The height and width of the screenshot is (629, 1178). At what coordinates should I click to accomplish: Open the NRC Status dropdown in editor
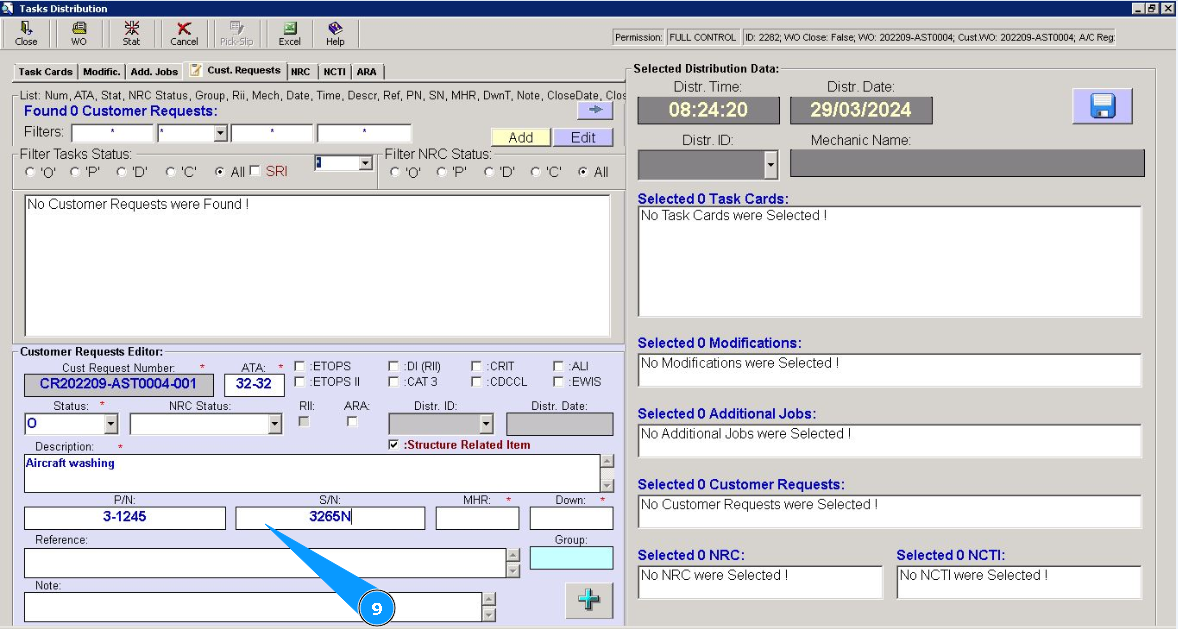[x=275, y=424]
